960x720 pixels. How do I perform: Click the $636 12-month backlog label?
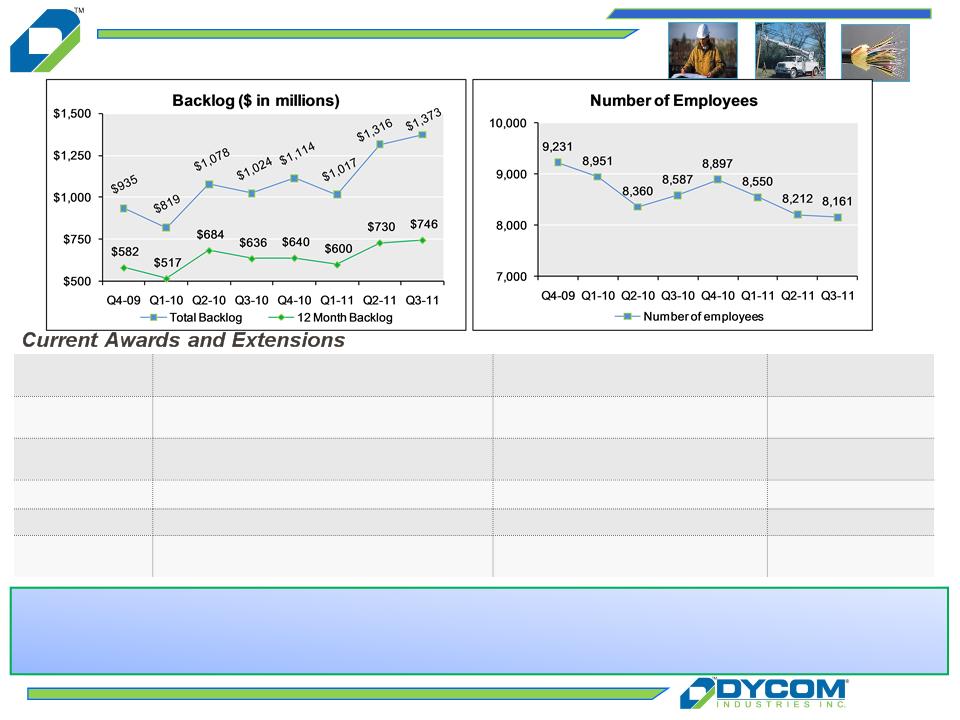pos(253,242)
